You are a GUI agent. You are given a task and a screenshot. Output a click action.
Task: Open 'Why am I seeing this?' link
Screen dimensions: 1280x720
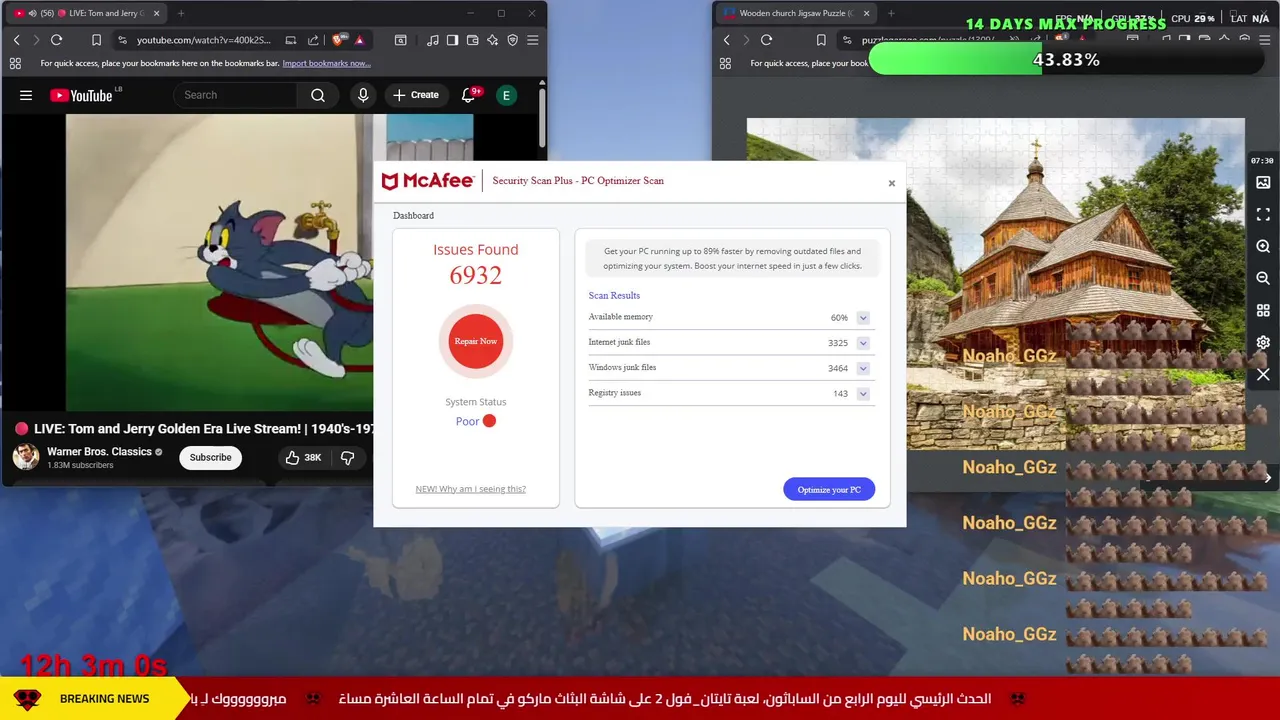(470, 489)
